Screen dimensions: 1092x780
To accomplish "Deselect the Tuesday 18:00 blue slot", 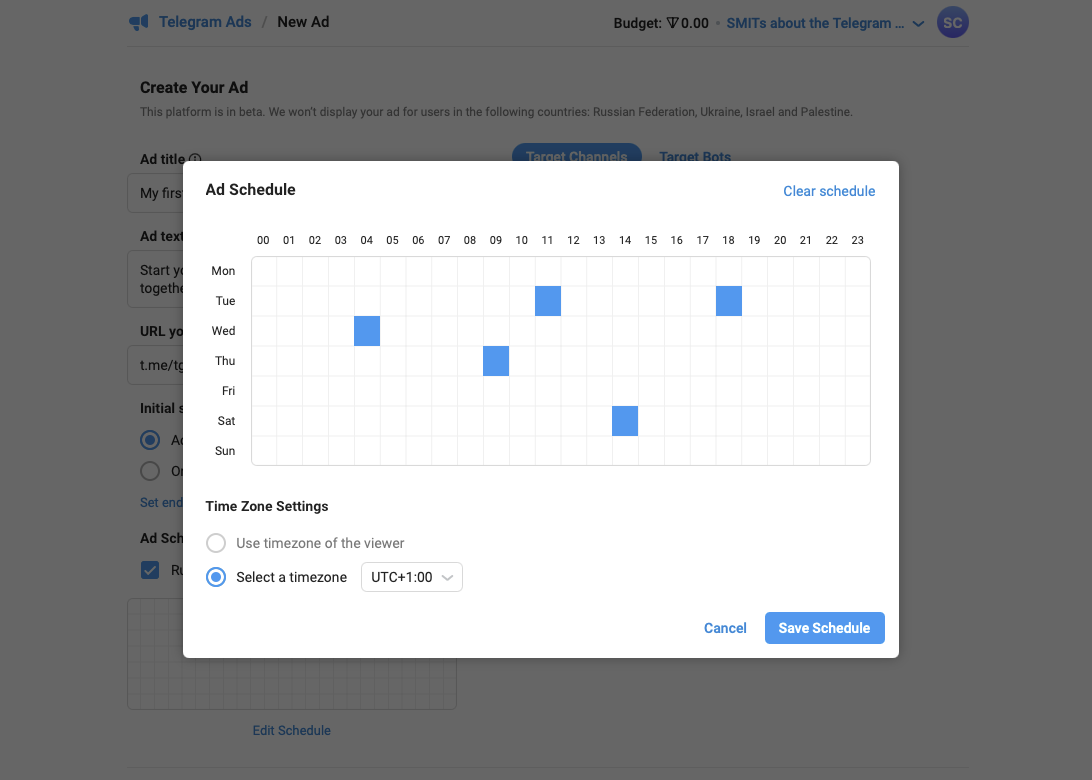I will (x=728, y=301).
